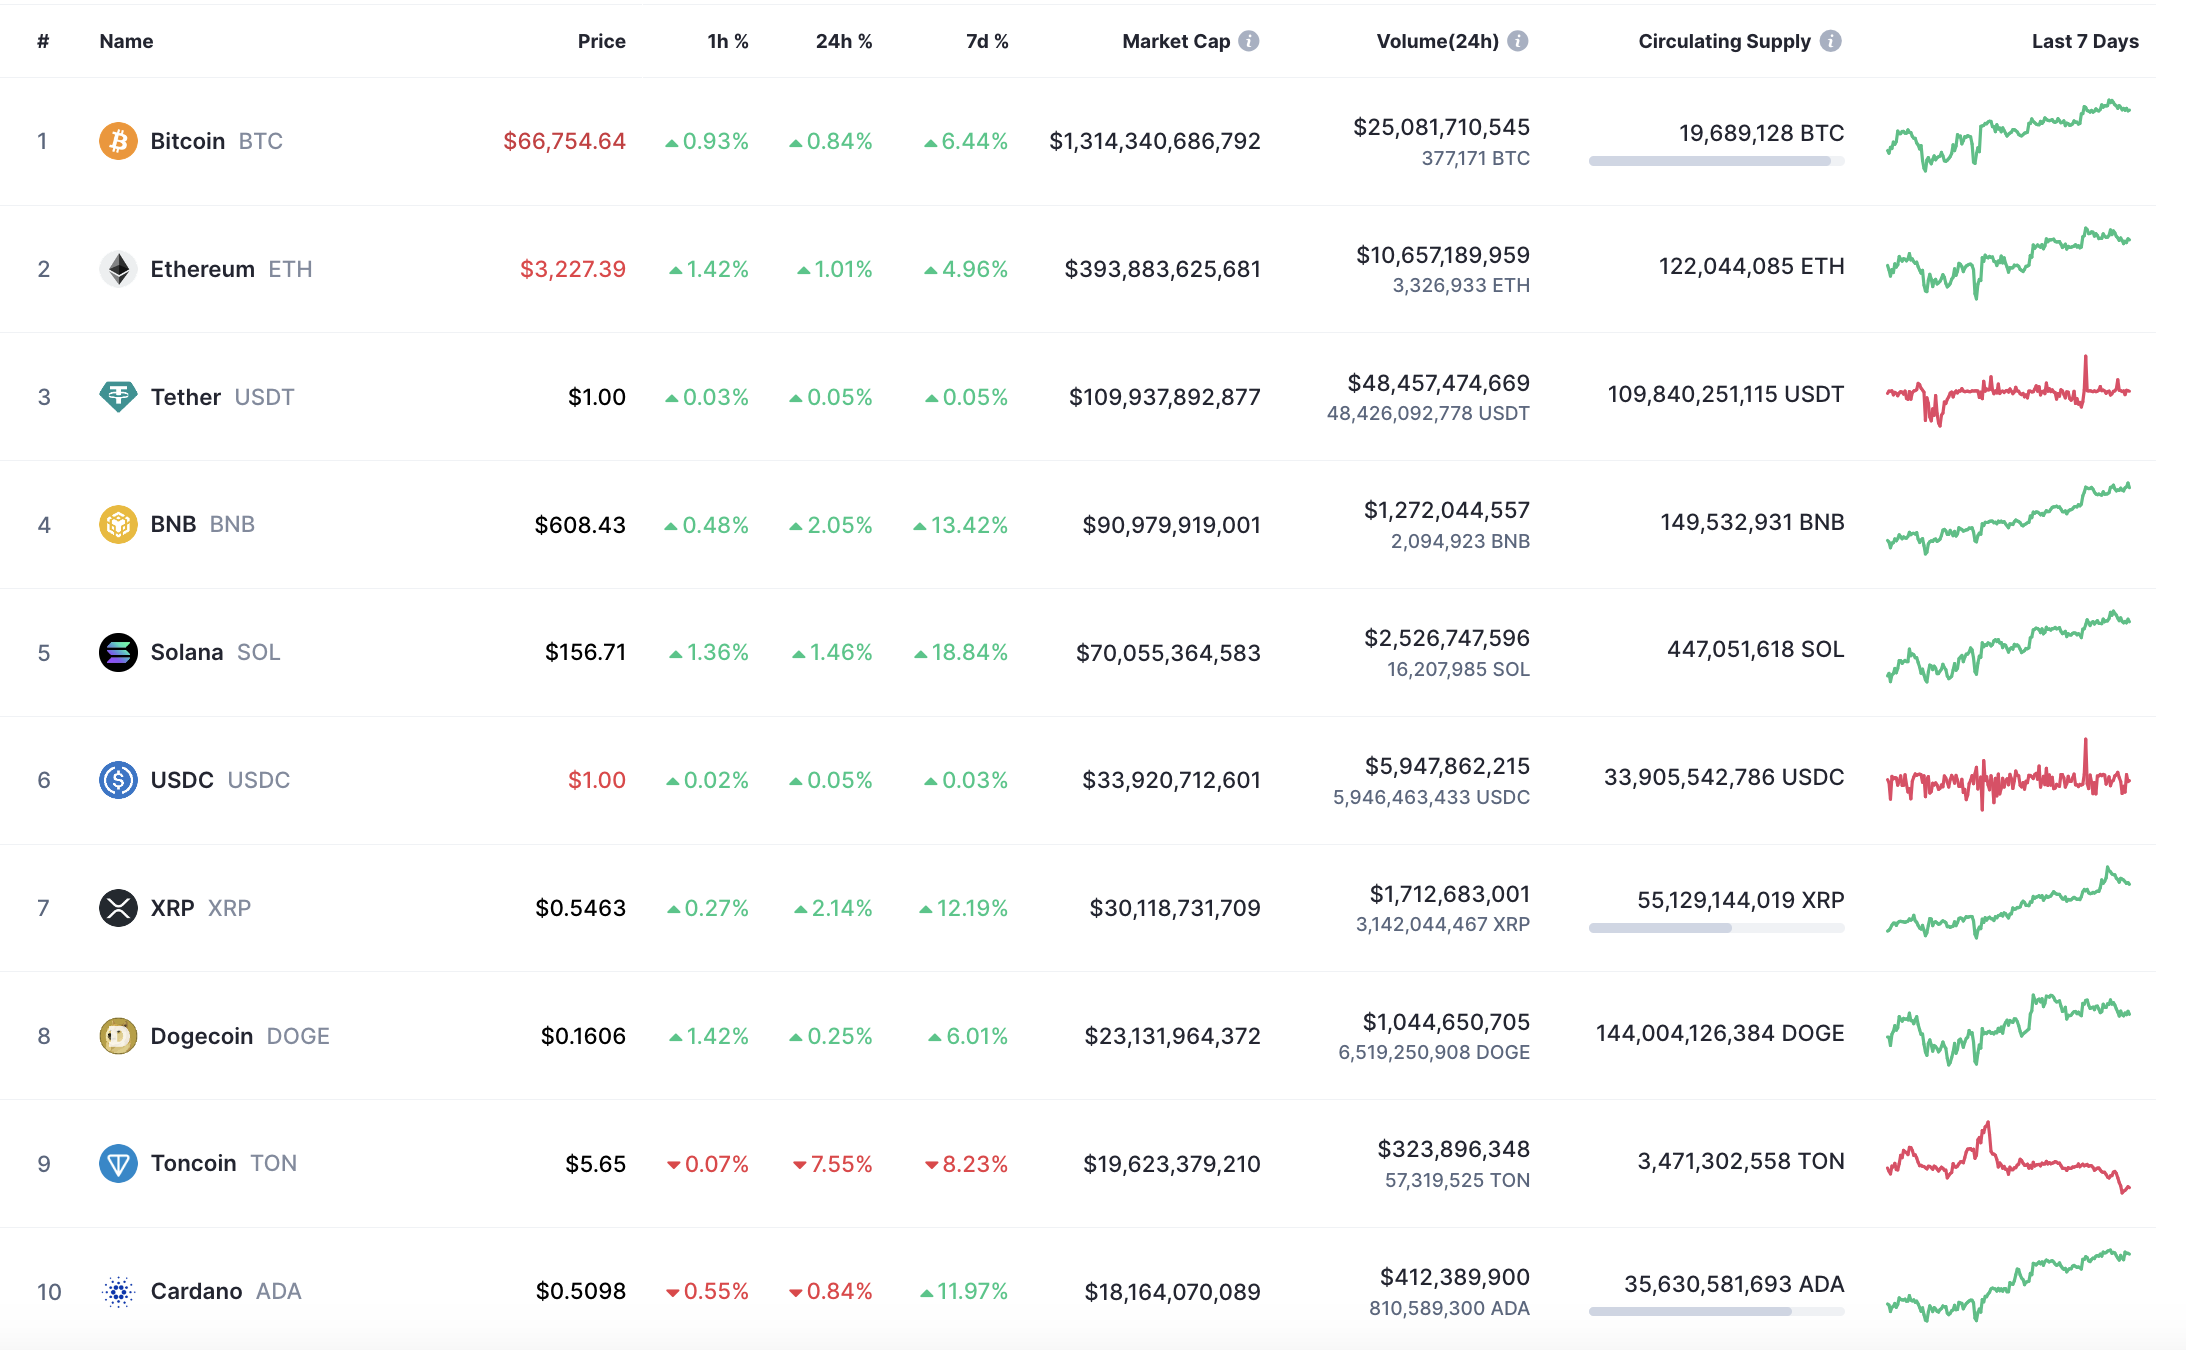
Task: Click Solana's 24h volume amount
Action: tap(1446, 638)
